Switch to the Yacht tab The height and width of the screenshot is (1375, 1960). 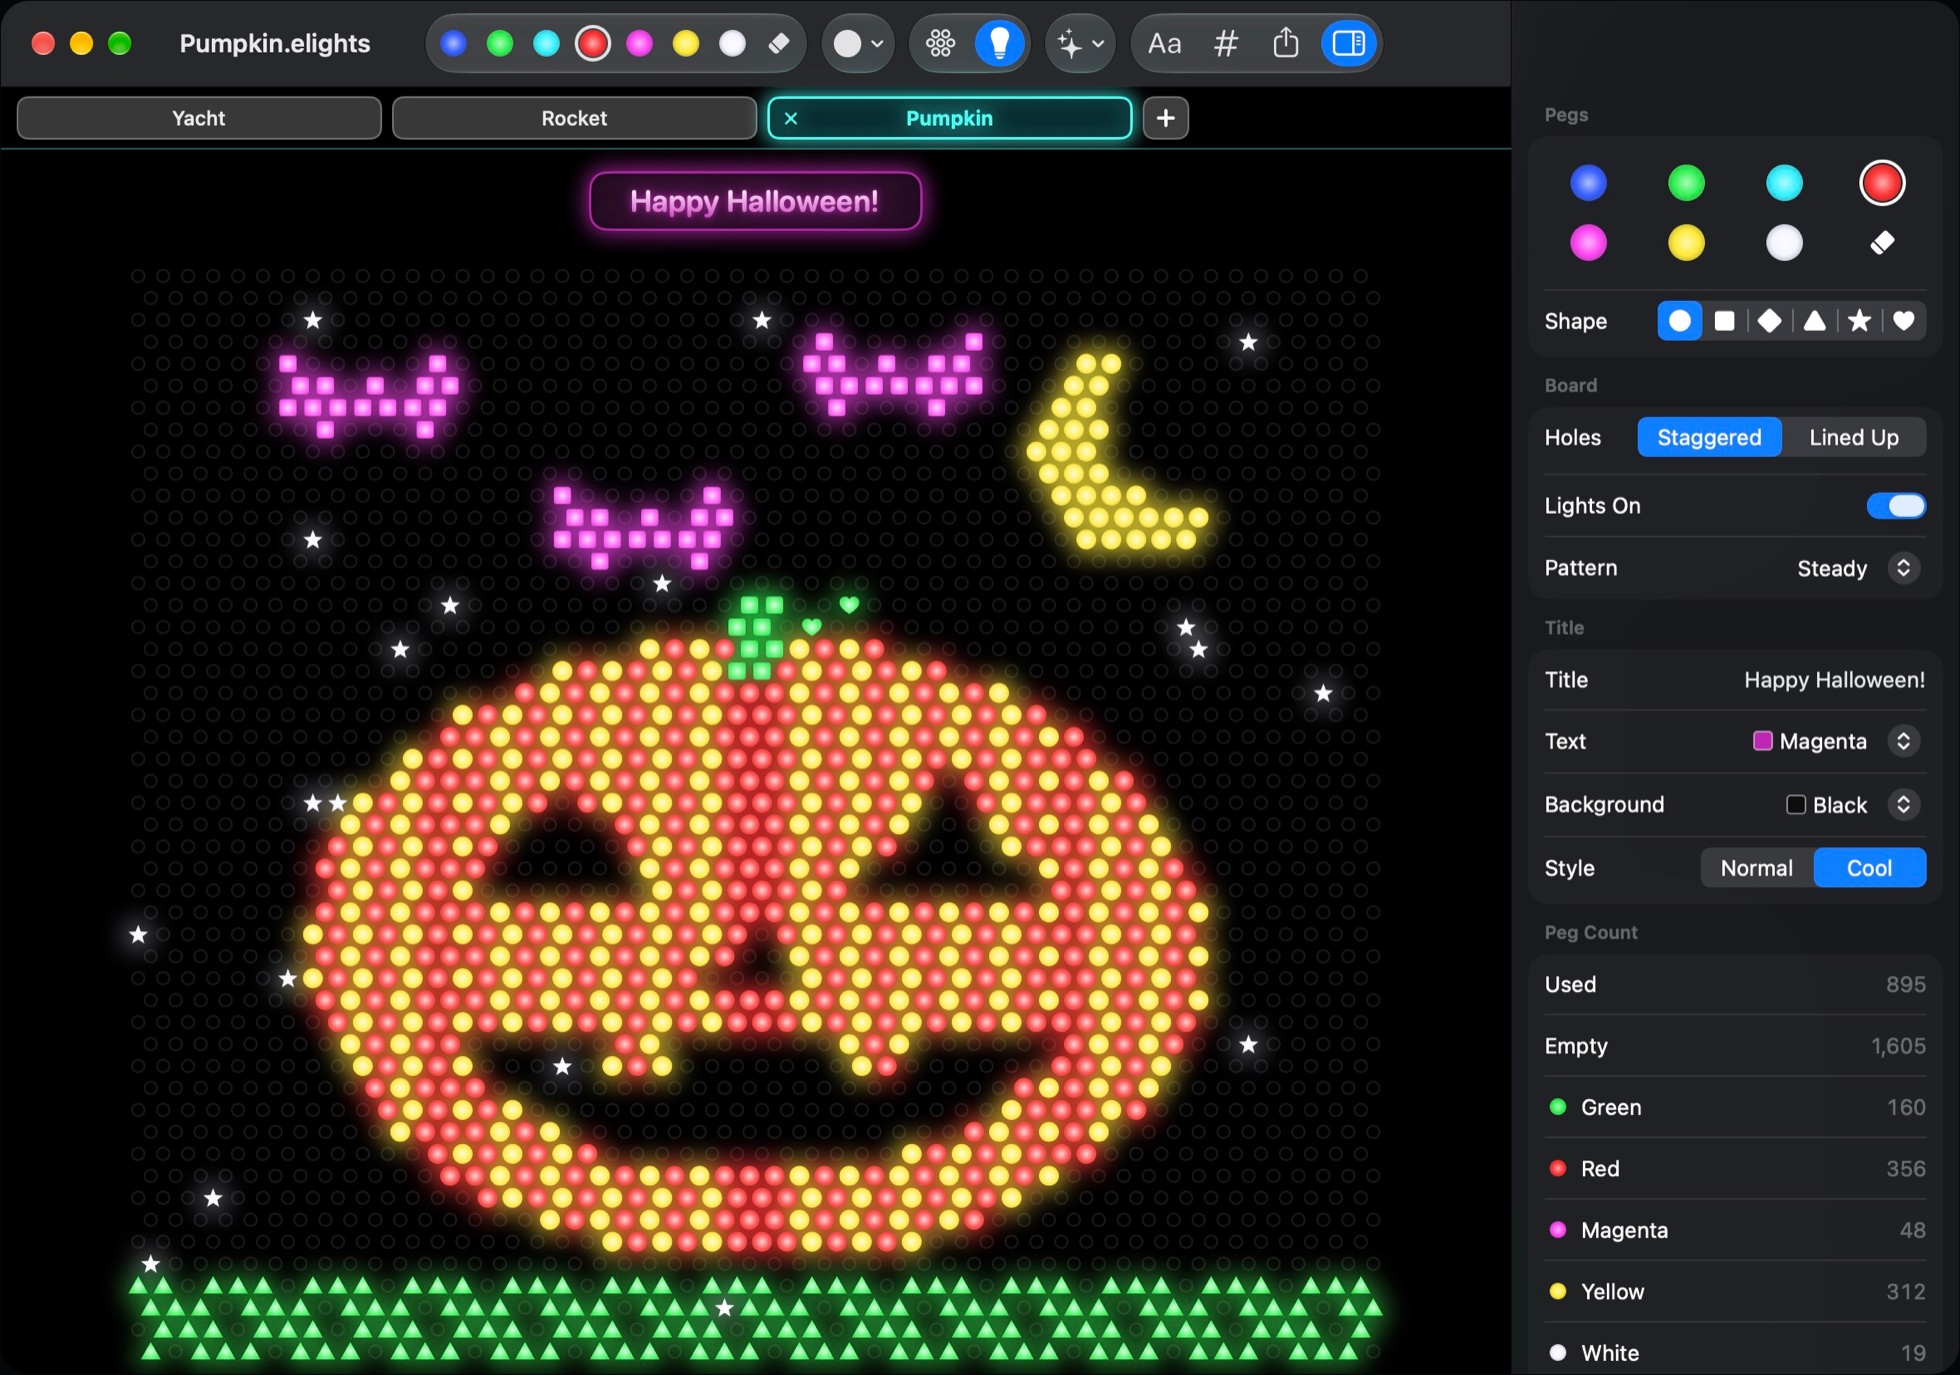199,118
